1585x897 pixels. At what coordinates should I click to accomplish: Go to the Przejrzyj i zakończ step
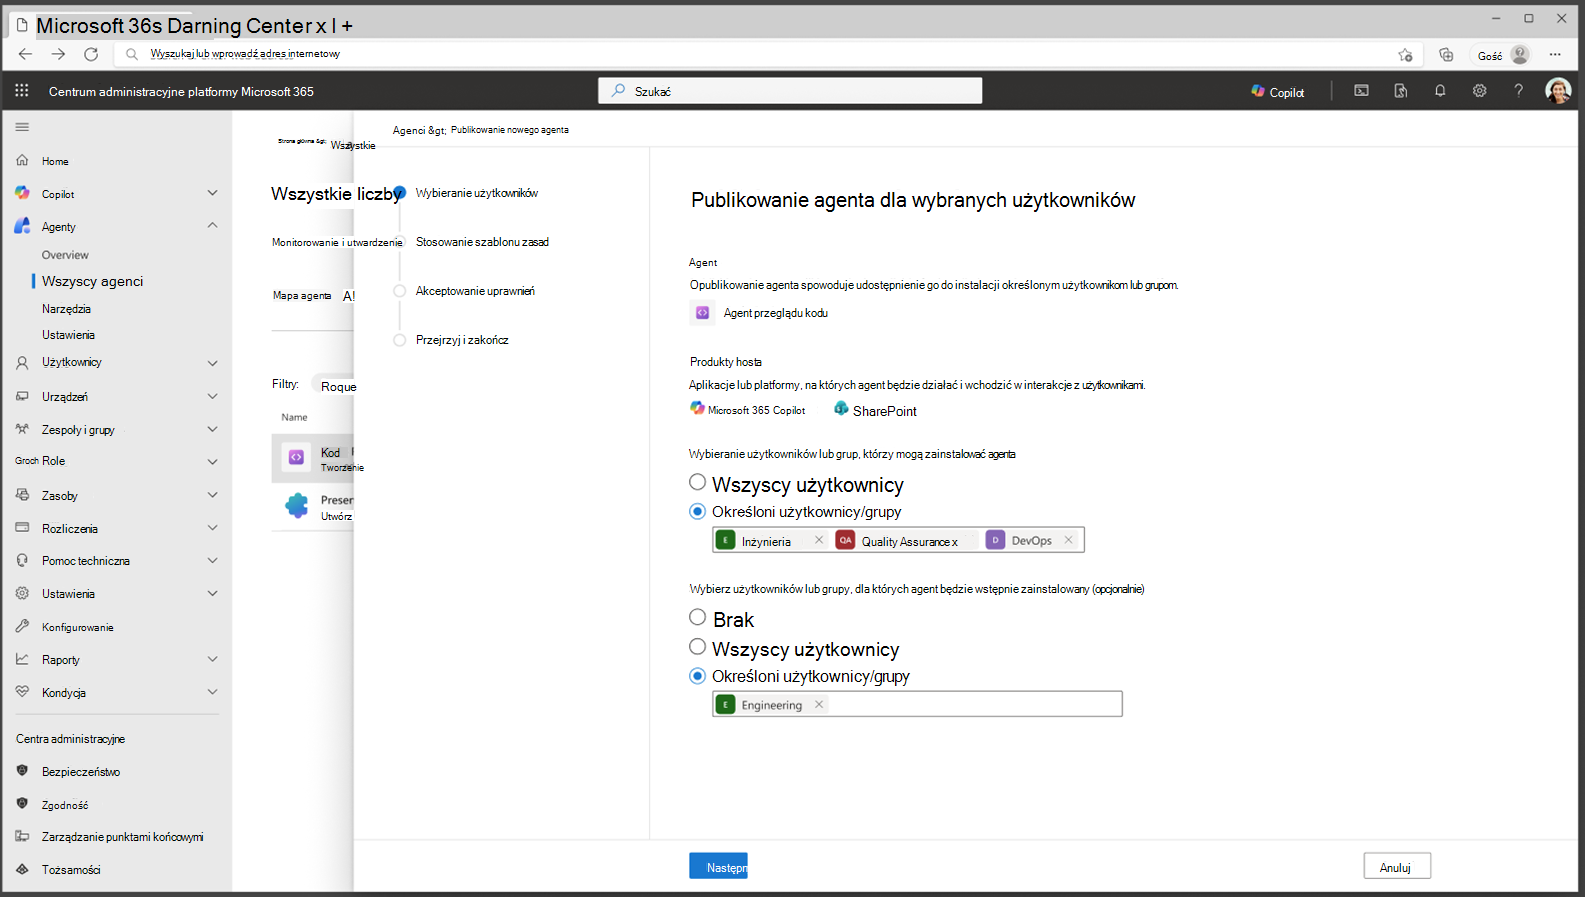[462, 340]
